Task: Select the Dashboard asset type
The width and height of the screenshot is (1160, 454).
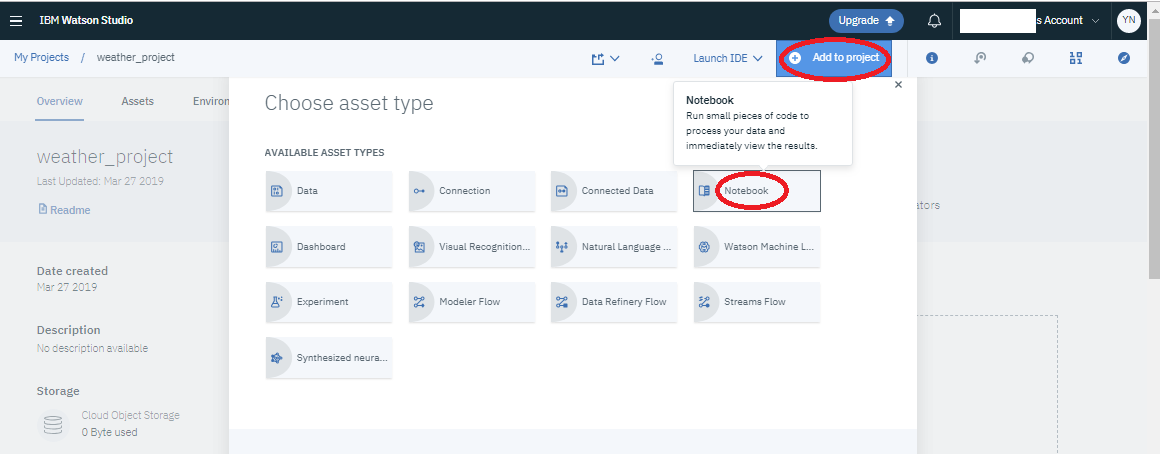Action: pyautogui.click(x=328, y=246)
